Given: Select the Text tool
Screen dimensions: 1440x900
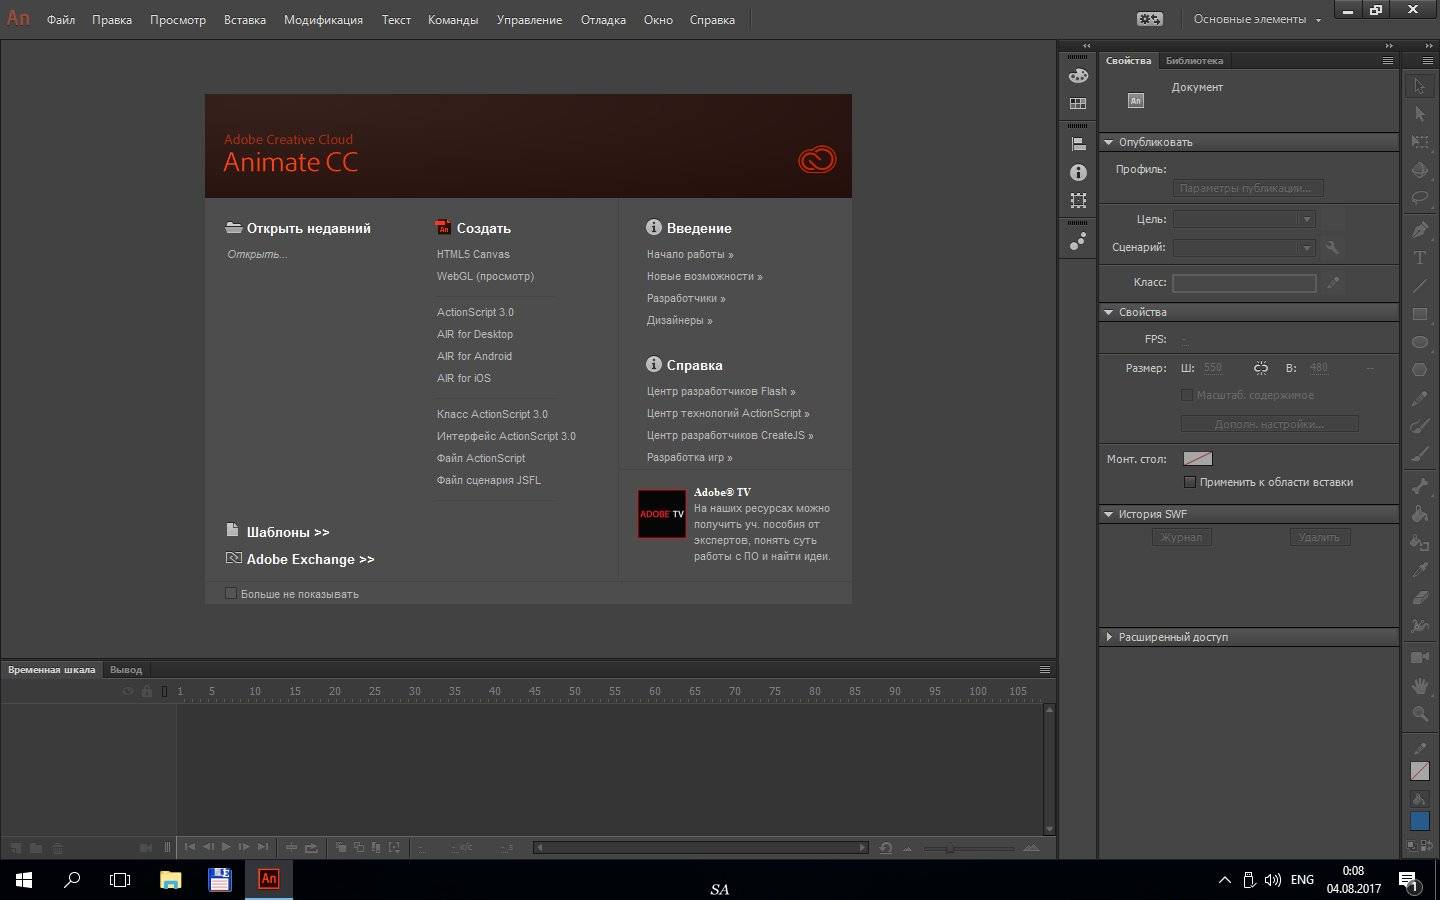Looking at the screenshot, I should pyautogui.click(x=1419, y=258).
